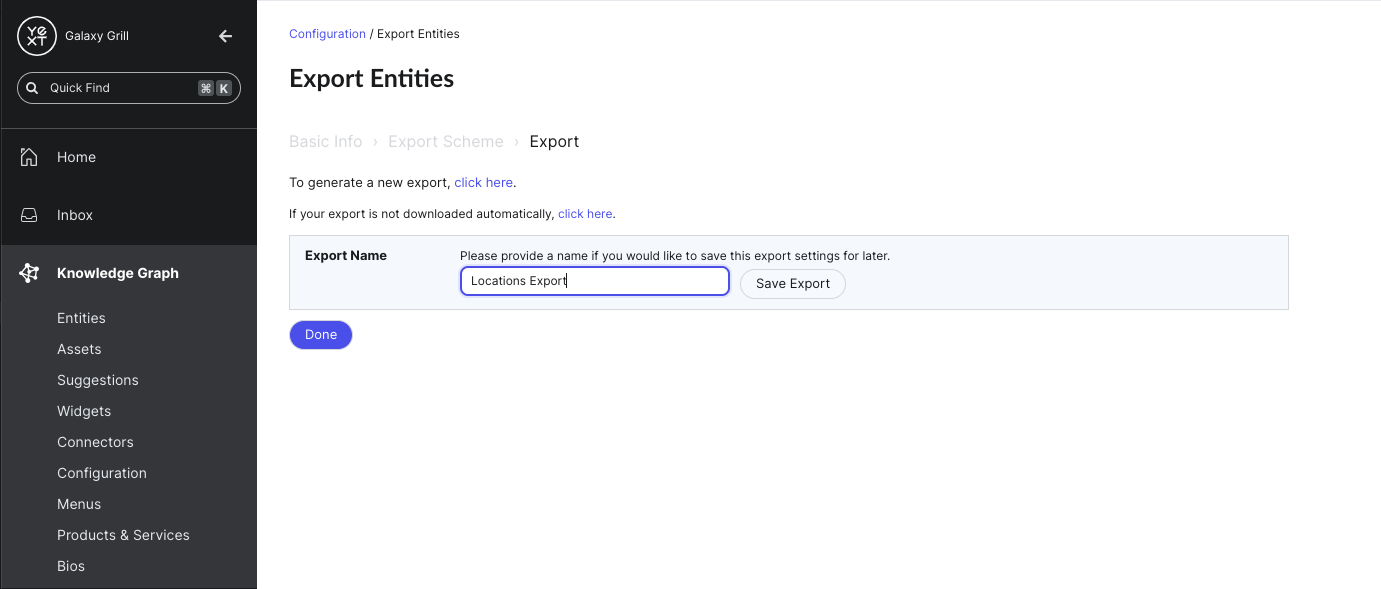Viewport: 1381px width, 589px height.
Task: Open Products & Services
Action: (123, 535)
